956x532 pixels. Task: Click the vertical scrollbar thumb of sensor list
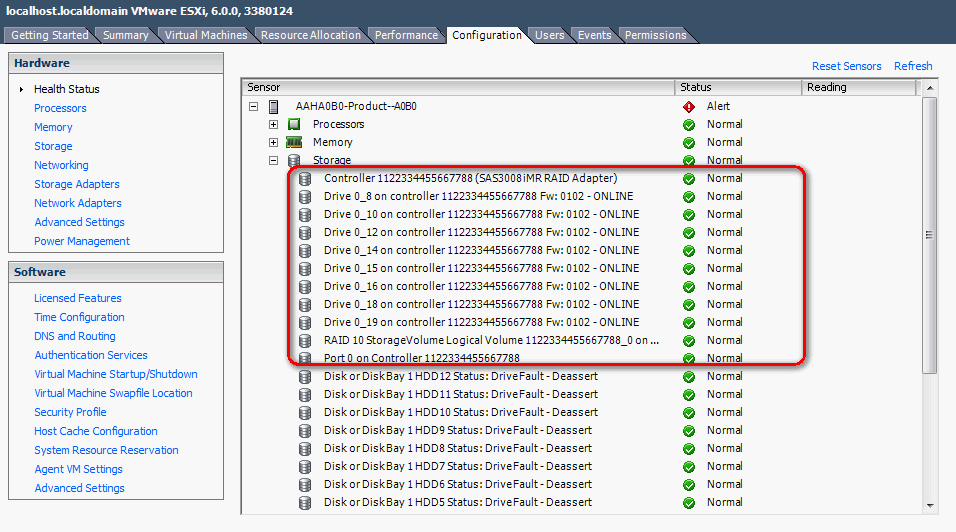[930, 235]
